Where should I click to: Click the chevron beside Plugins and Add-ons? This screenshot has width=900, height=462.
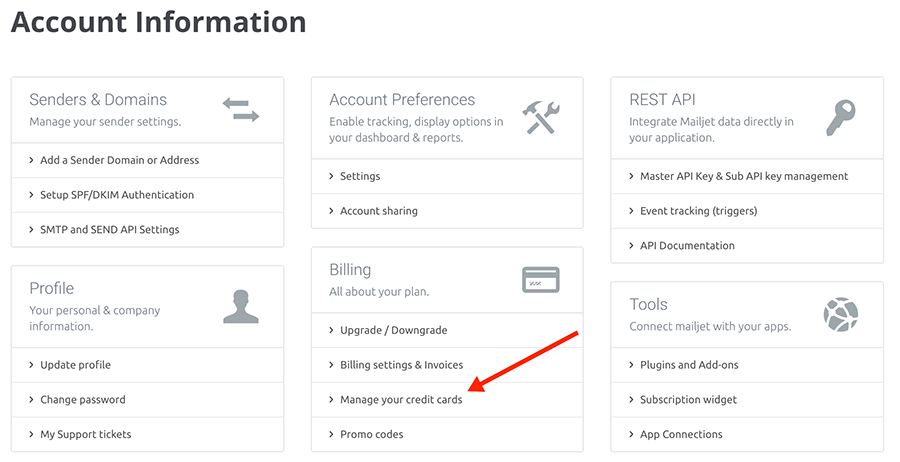coord(631,365)
